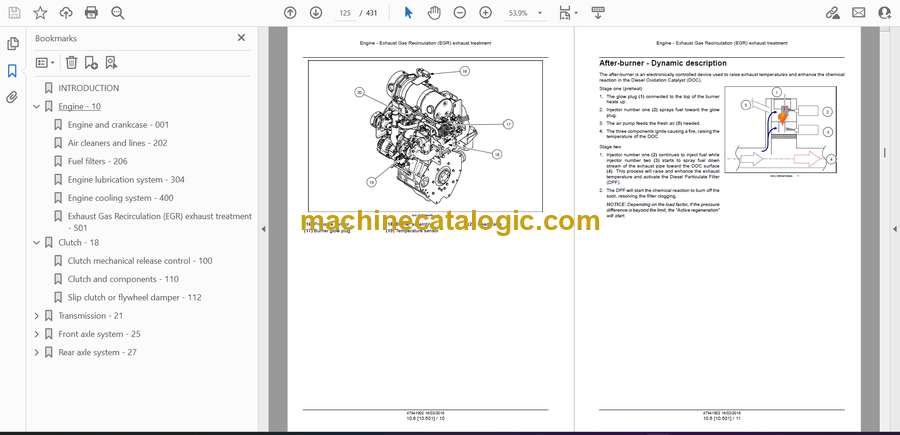
Task: Expand the right tools pane arrow
Action: tap(894, 229)
